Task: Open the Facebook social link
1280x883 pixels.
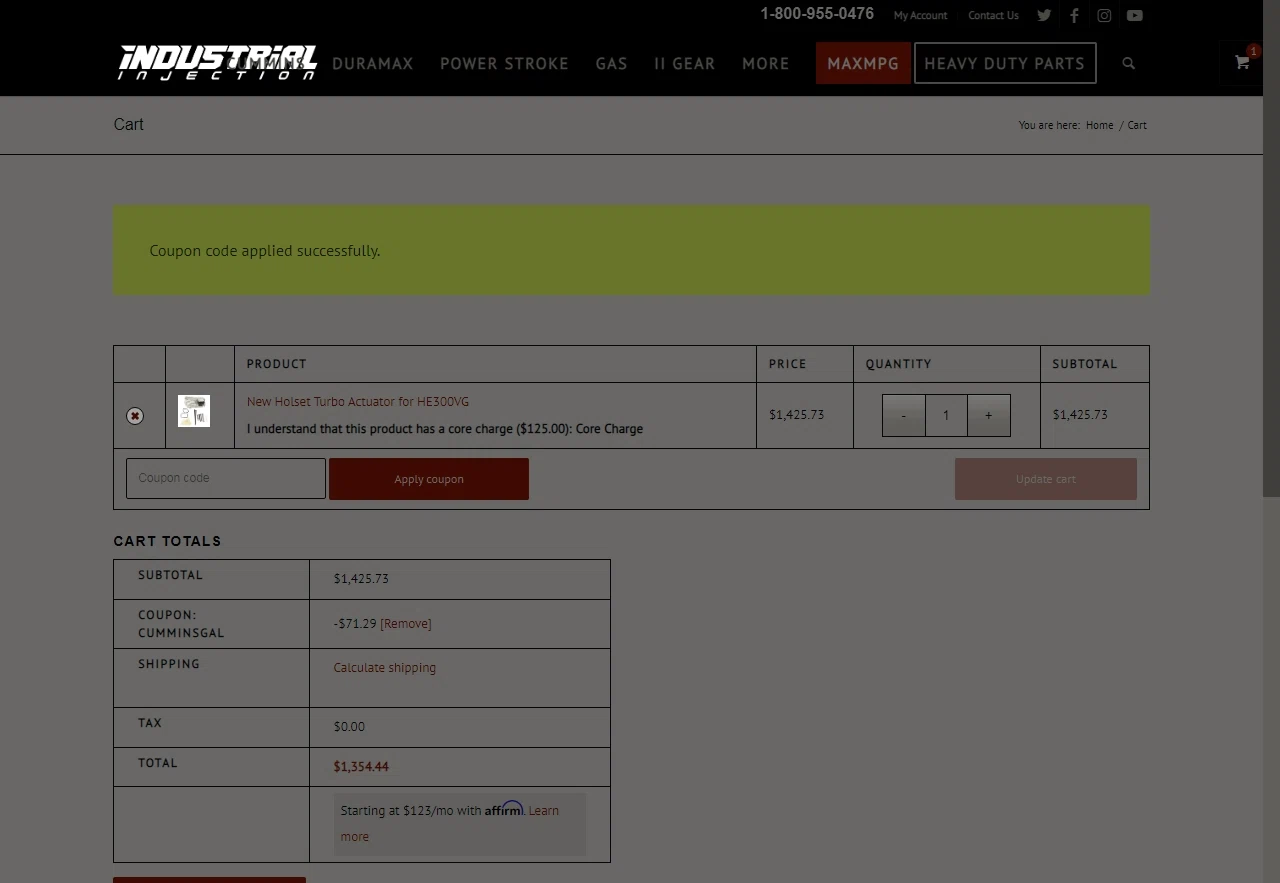Action: (x=1074, y=15)
